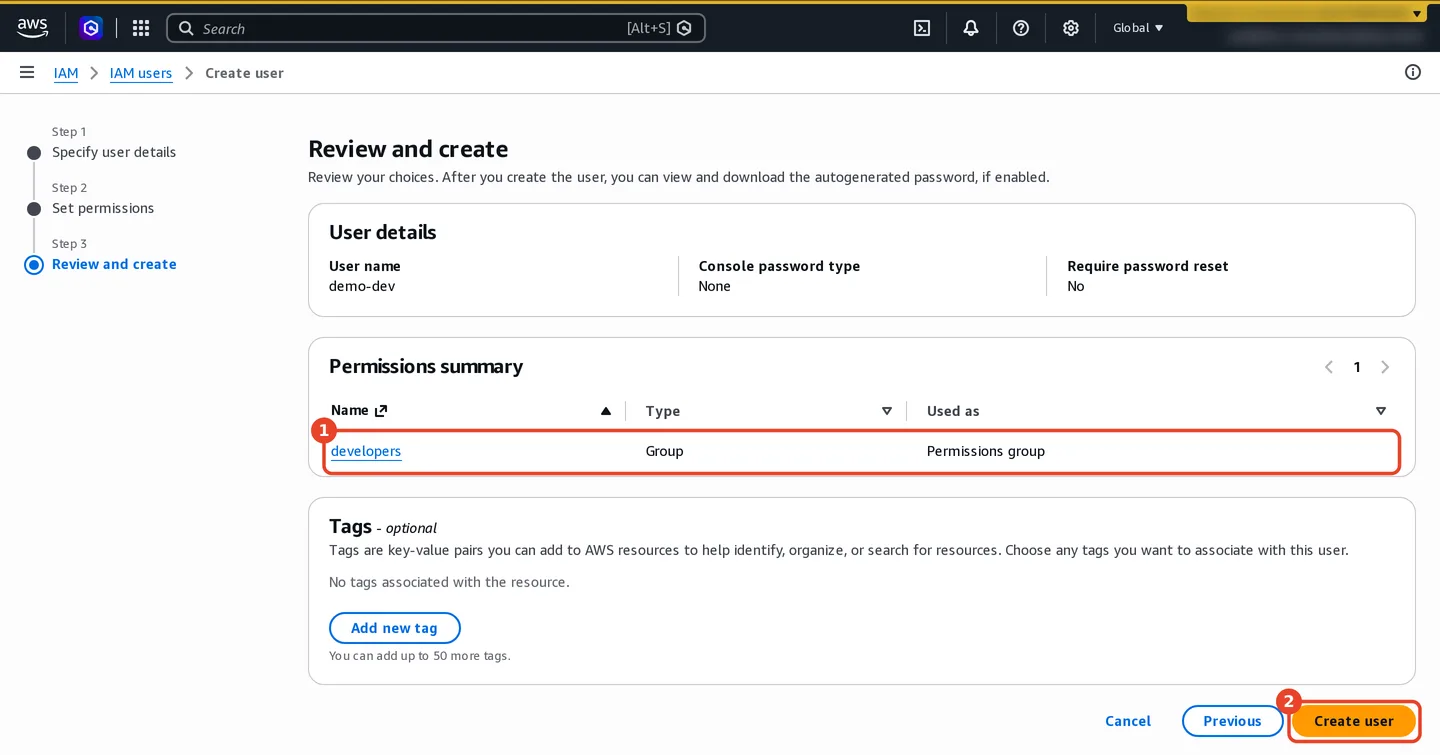Go to Step 1 Specify user details

(114, 152)
